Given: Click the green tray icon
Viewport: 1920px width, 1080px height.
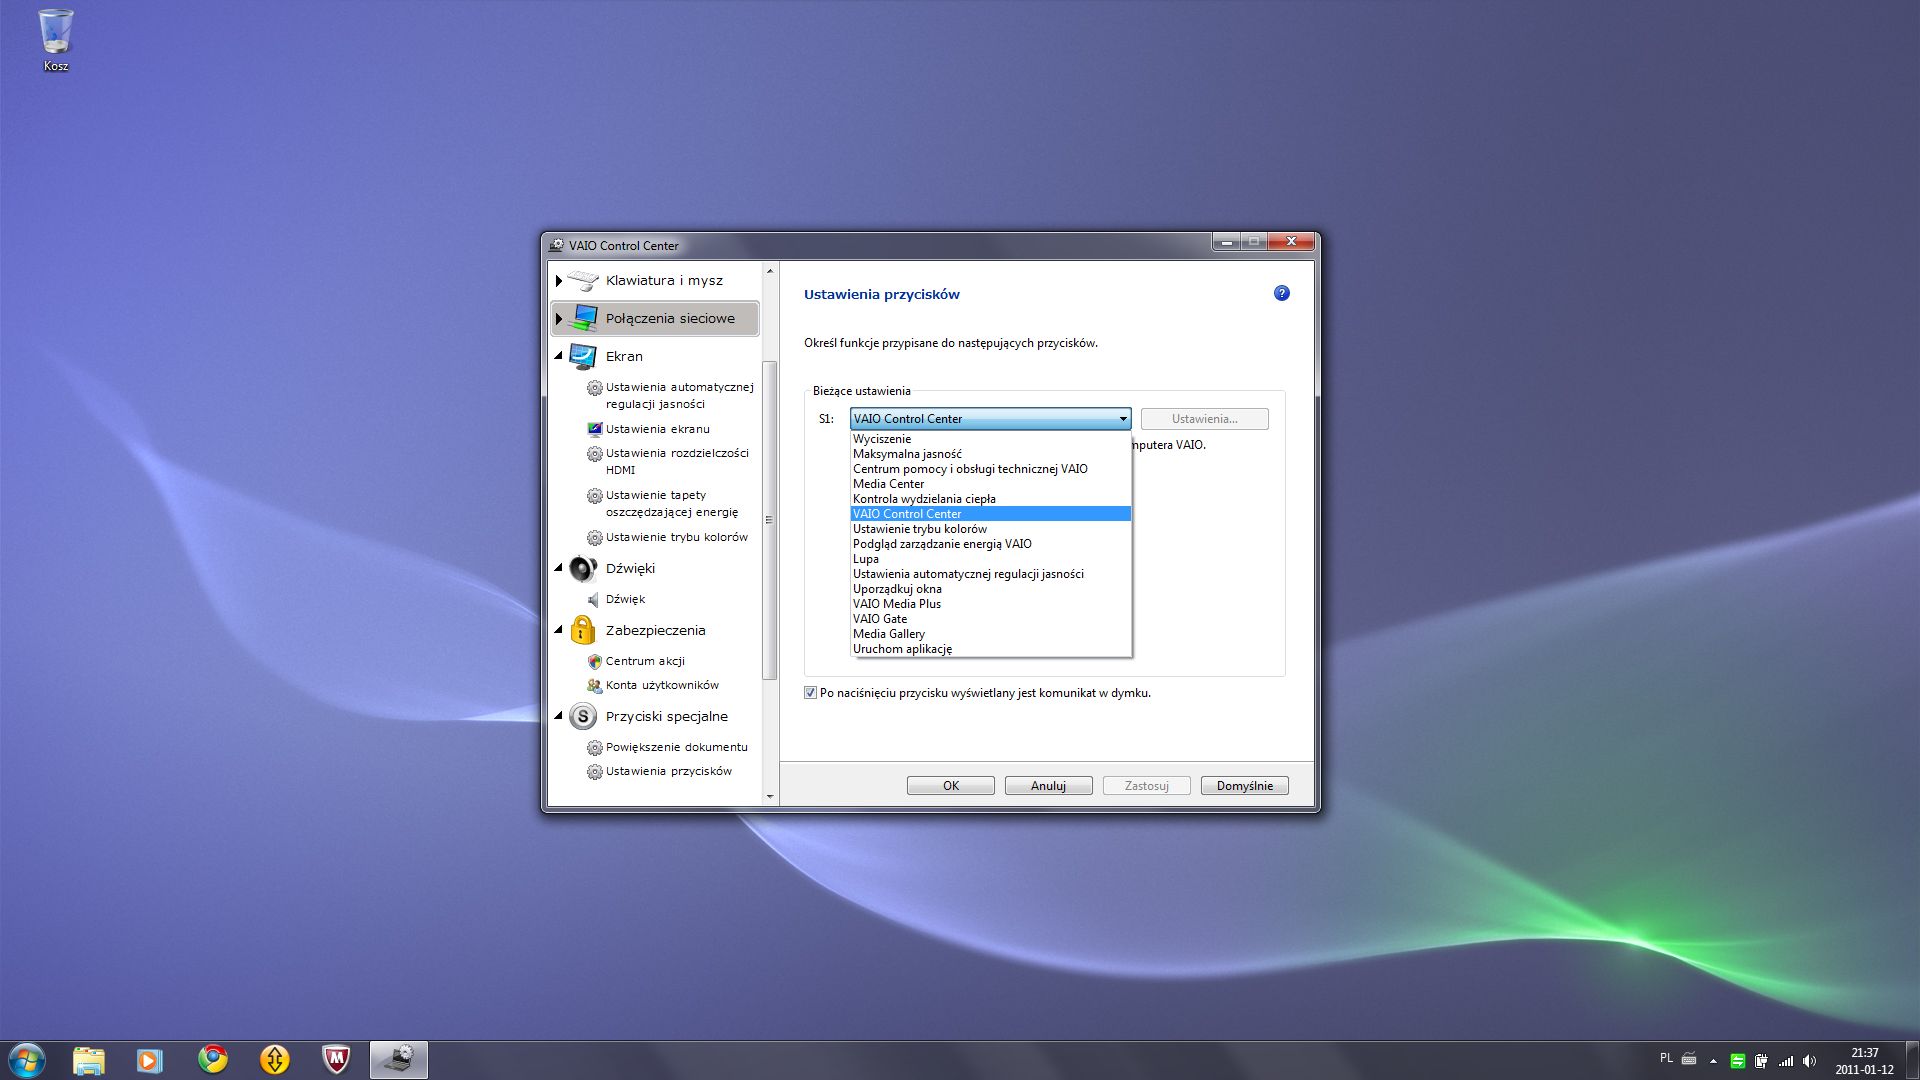Looking at the screenshot, I should coord(1737,1060).
